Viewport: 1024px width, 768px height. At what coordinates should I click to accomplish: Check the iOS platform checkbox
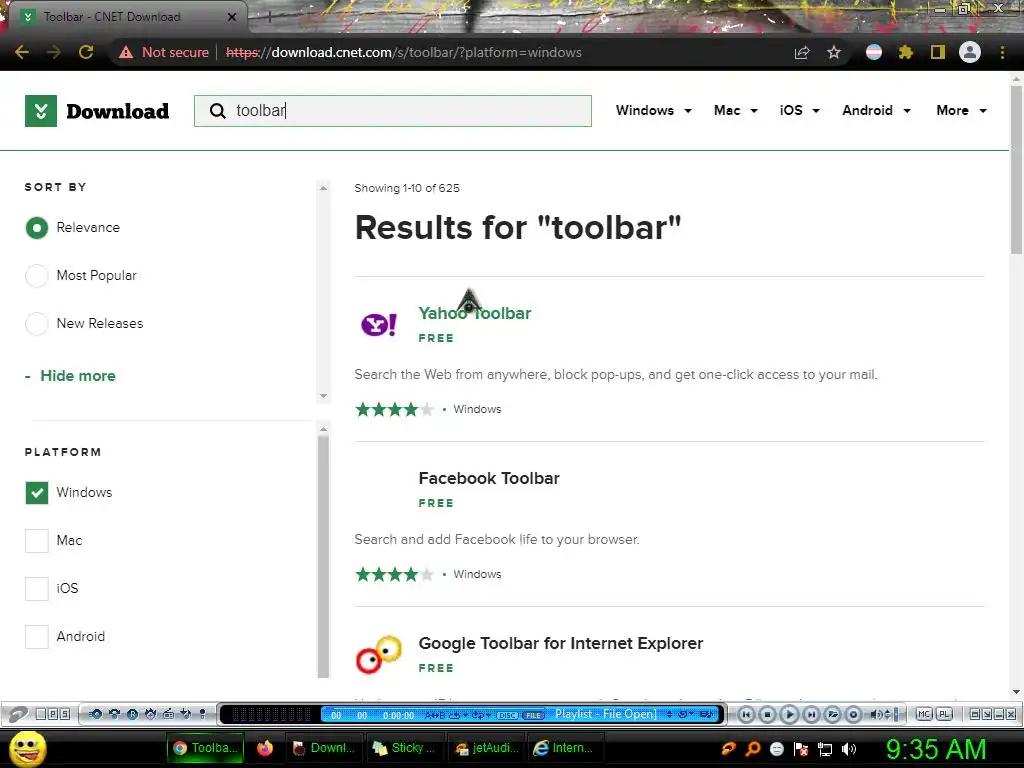tap(37, 588)
